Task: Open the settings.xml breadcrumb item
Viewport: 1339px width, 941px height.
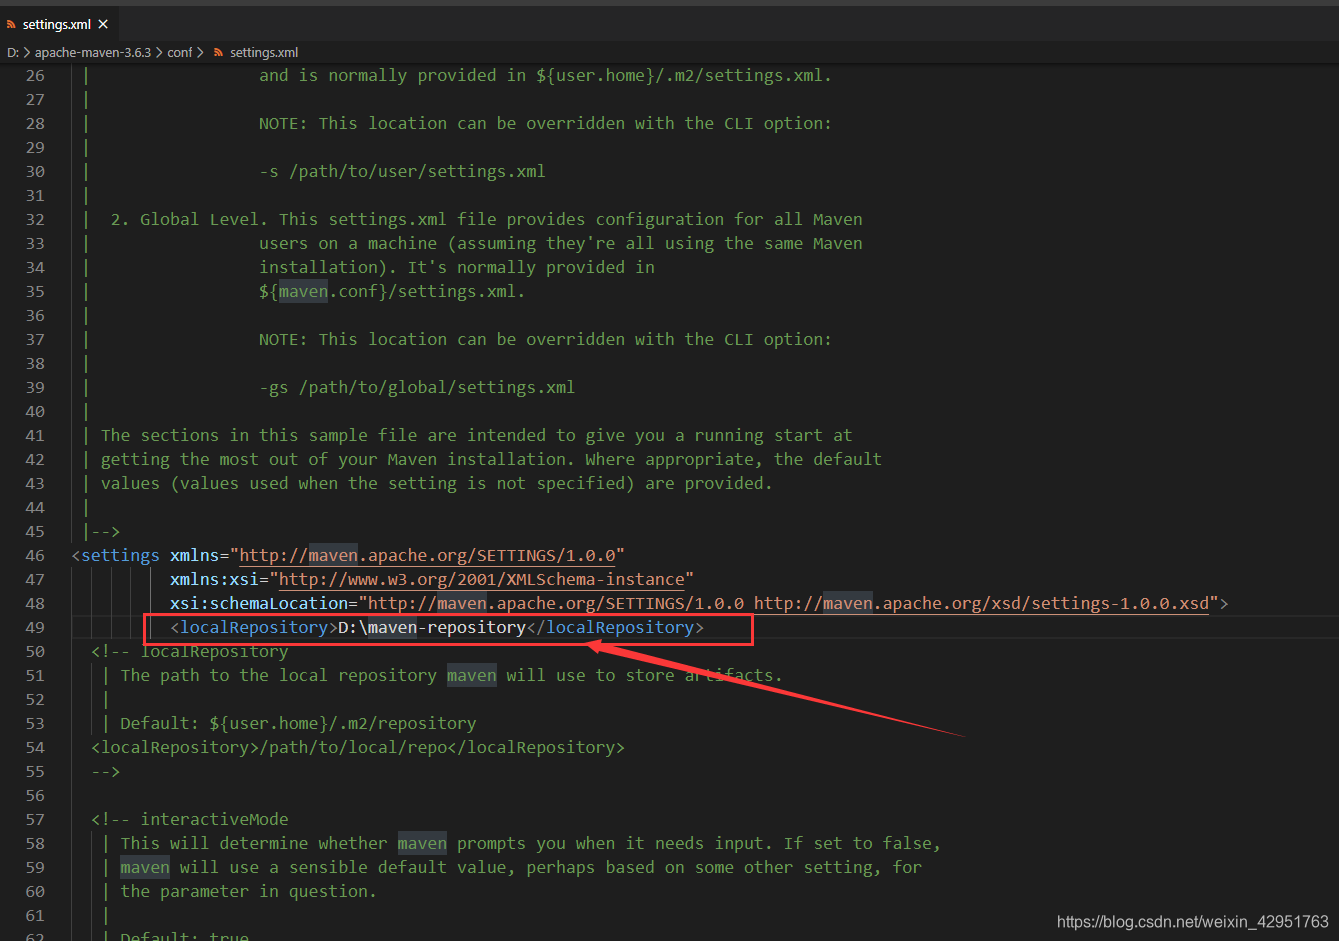Action: click(264, 52)
